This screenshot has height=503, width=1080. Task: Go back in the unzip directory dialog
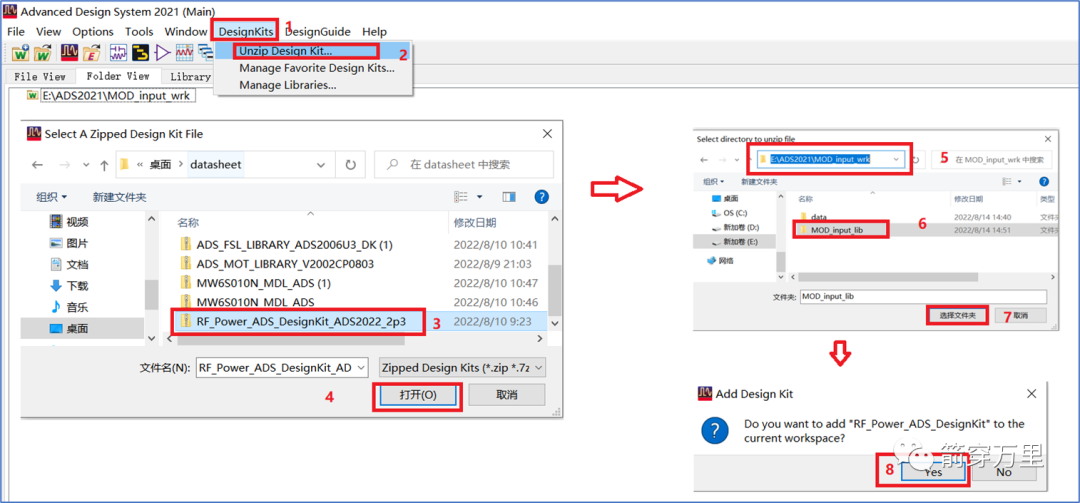[704, 160]
